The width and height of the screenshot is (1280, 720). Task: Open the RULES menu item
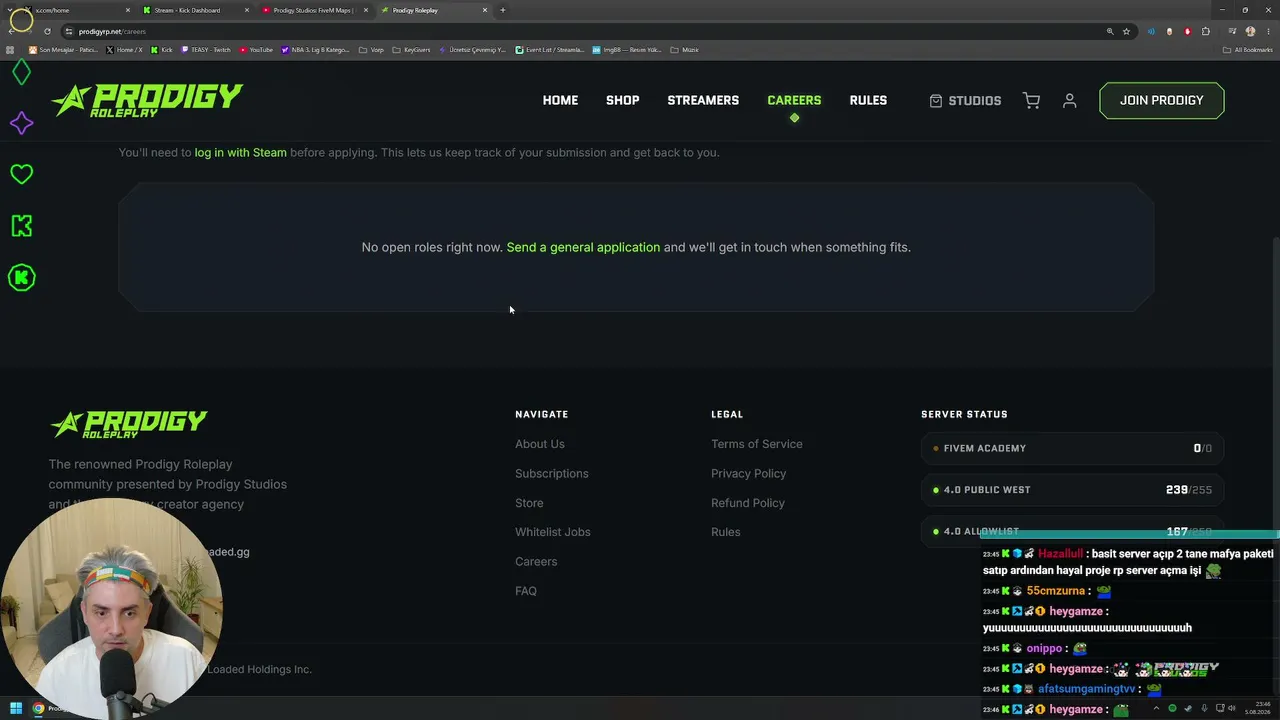pyautogui.click(x=868, y=101)
